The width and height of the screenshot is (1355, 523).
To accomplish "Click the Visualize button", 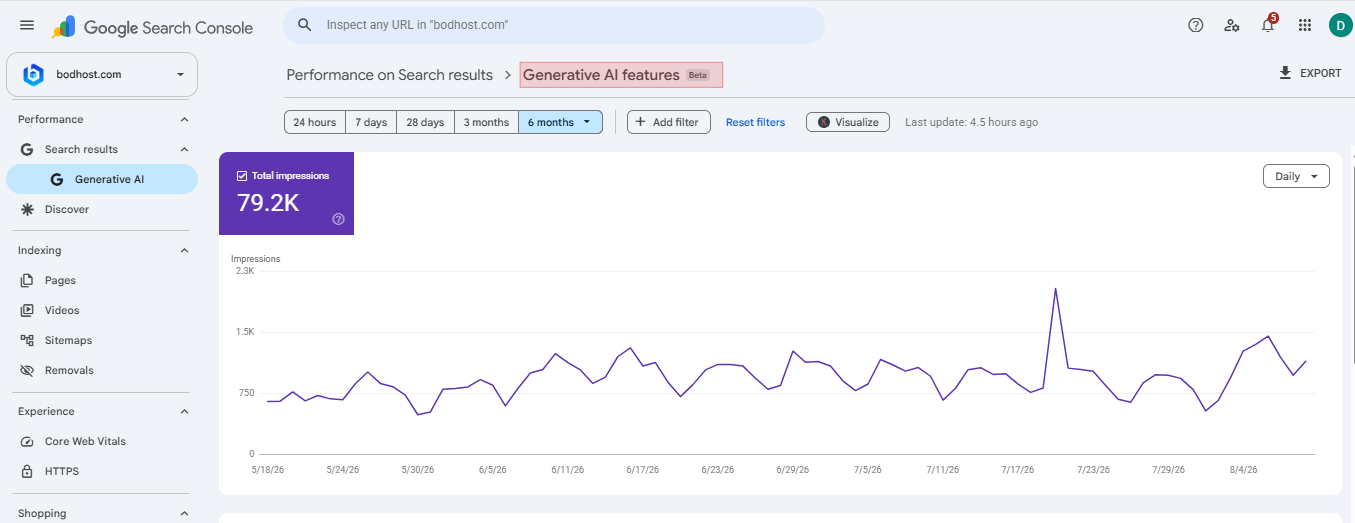I will (847, 122).
